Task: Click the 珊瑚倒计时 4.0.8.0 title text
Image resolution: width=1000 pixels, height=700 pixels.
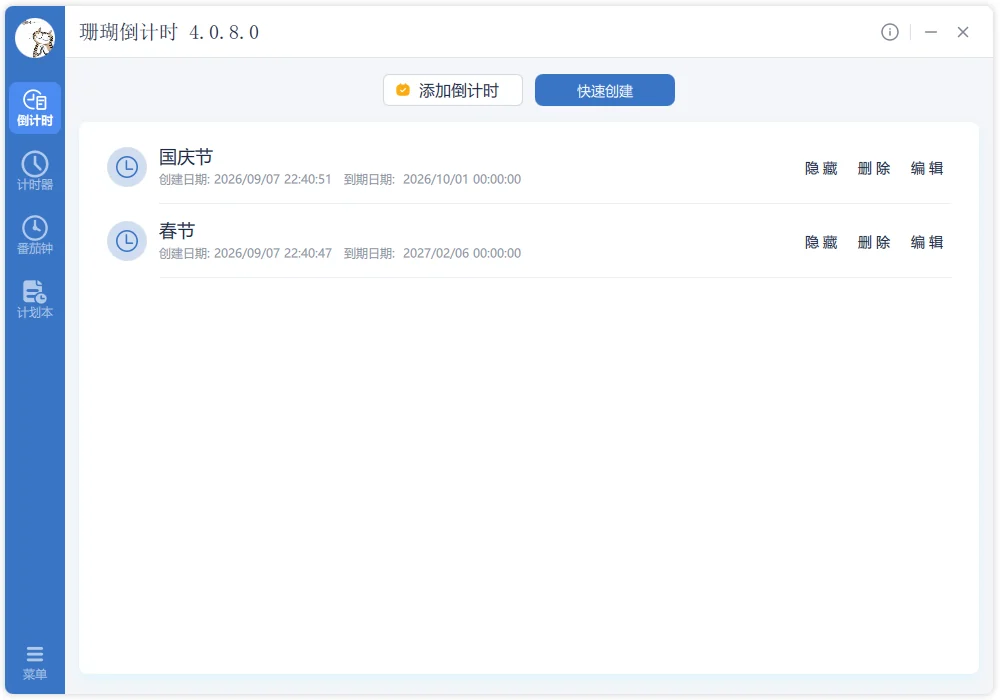Action: coord(169,32)
